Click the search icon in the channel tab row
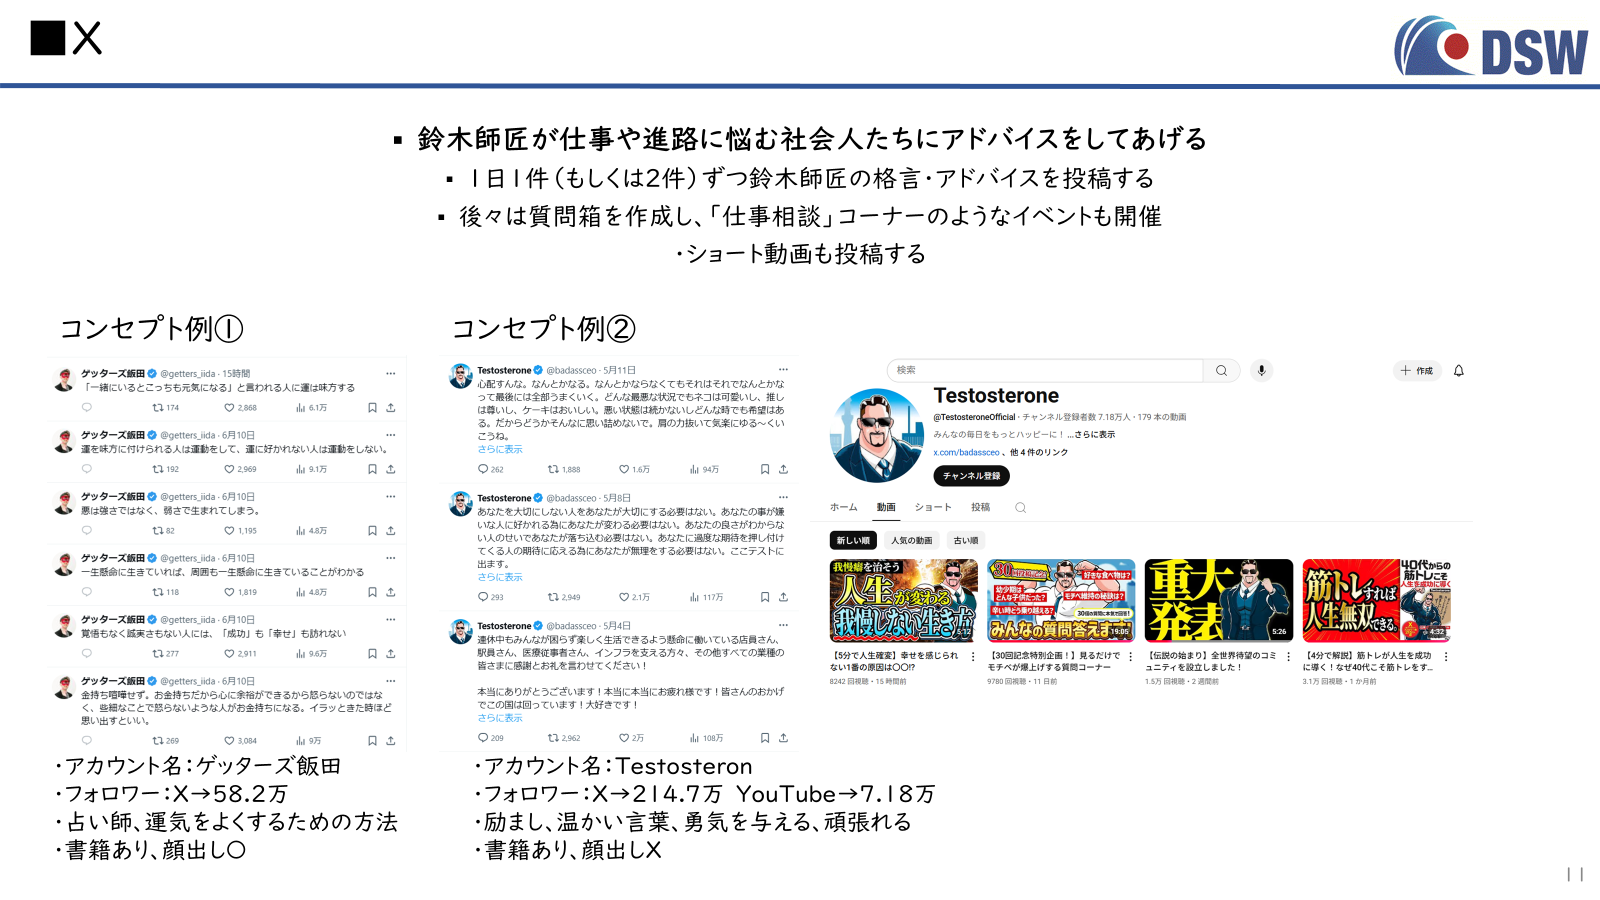1600x900 pixels. (1020, 508)
